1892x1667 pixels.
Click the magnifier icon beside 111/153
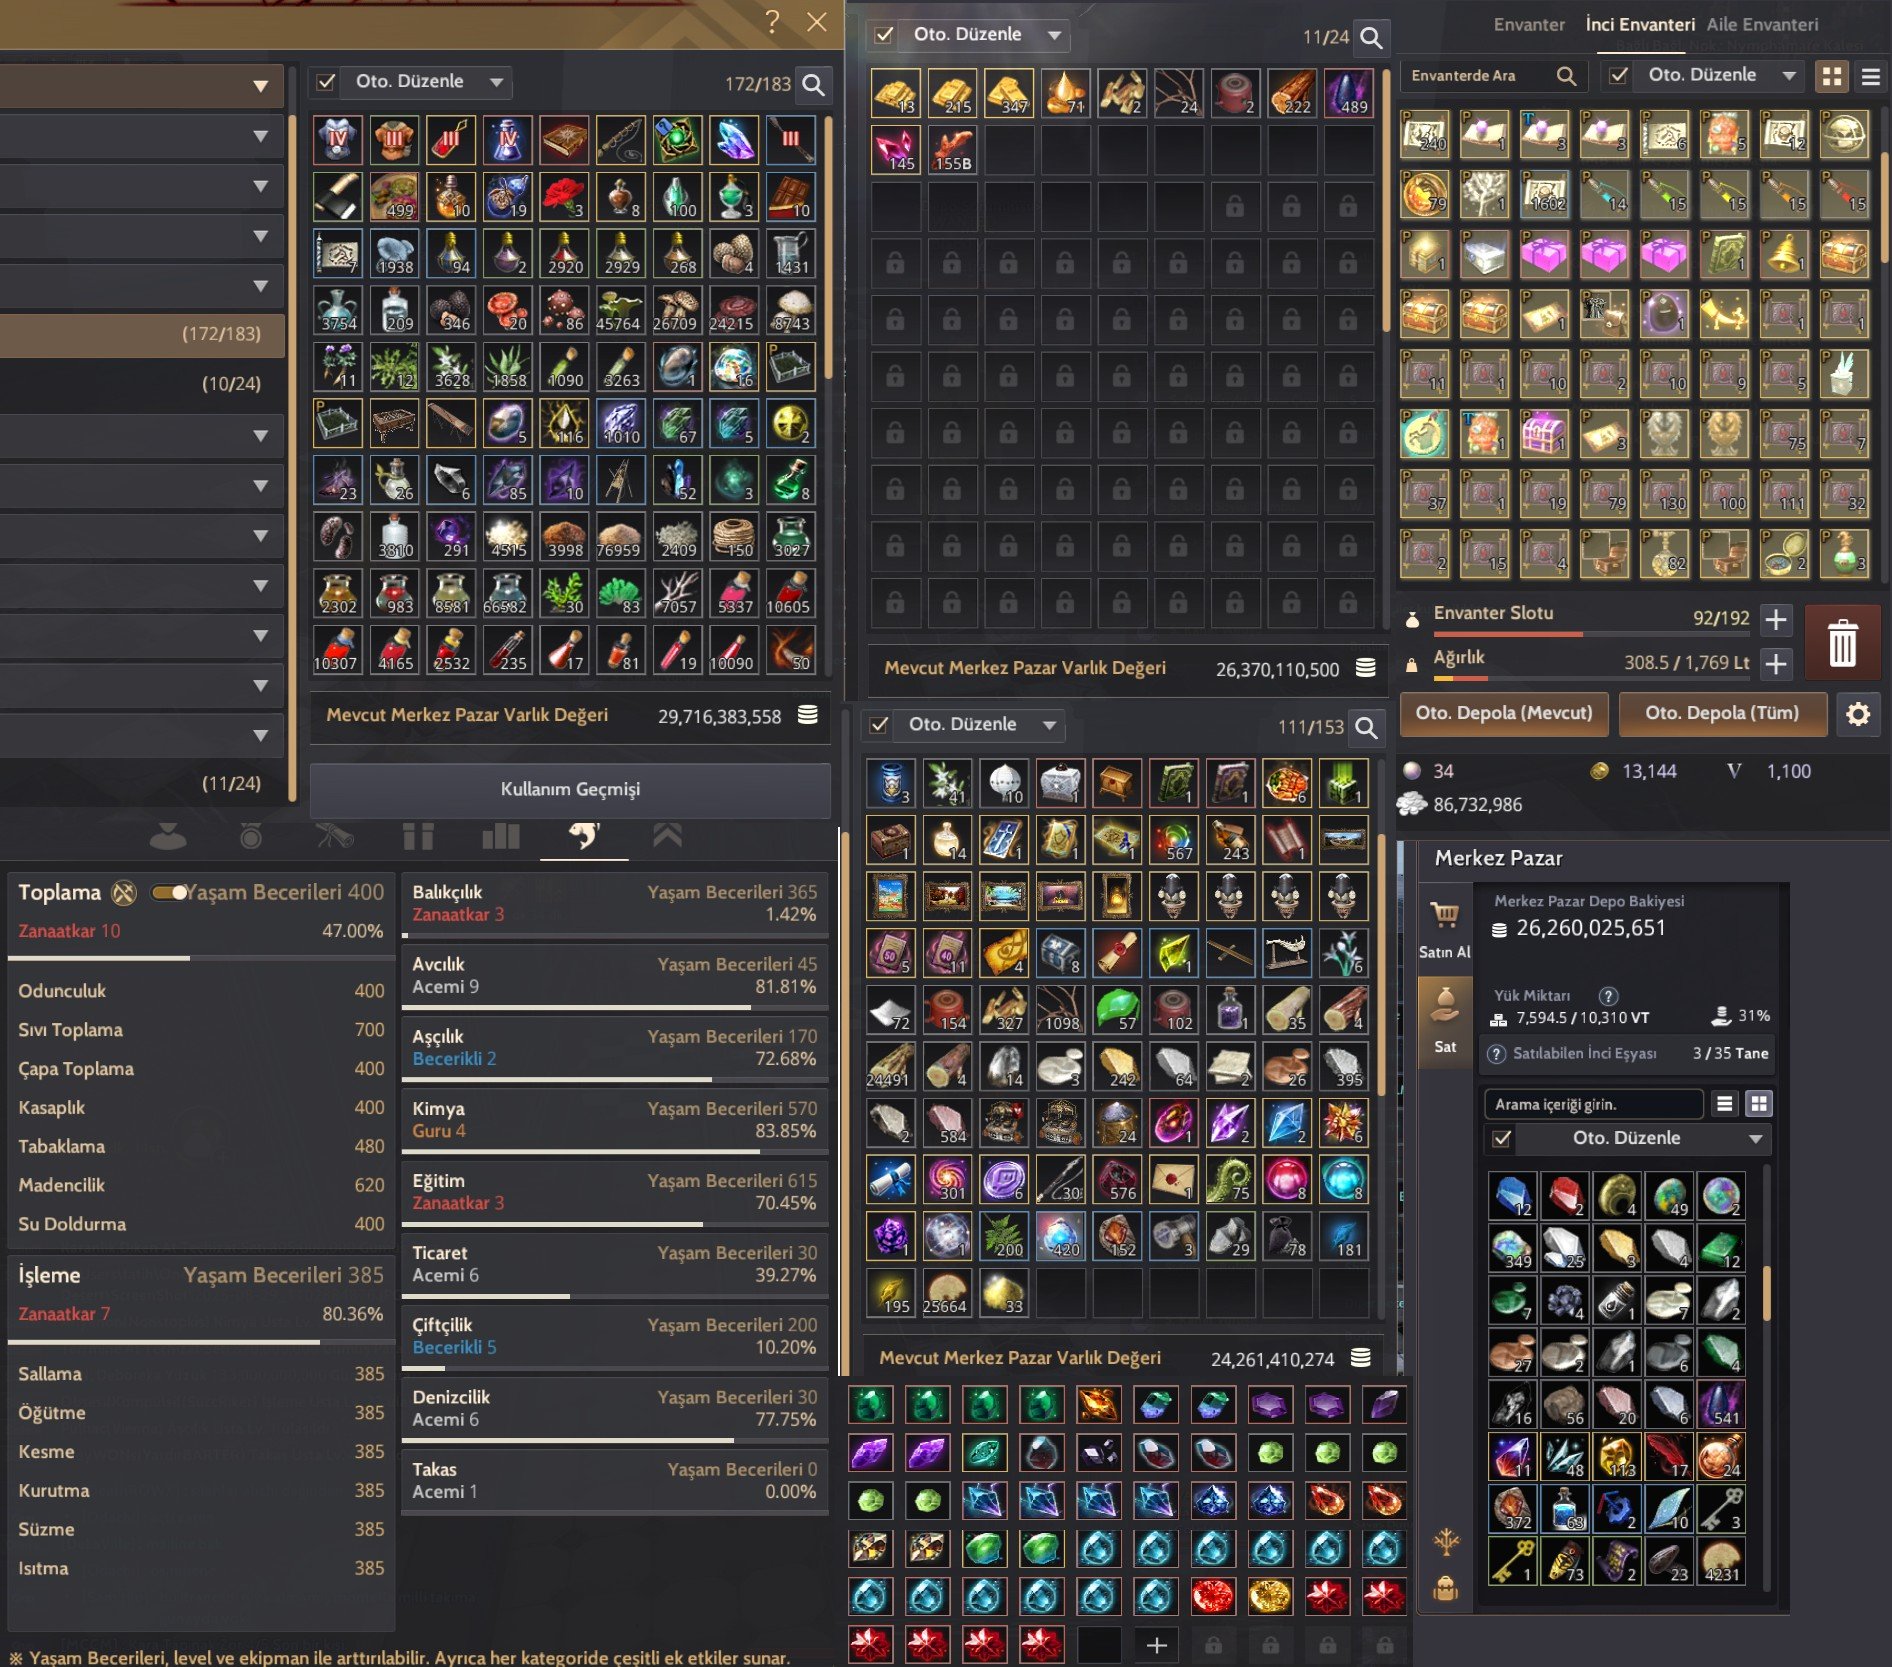1366,728
